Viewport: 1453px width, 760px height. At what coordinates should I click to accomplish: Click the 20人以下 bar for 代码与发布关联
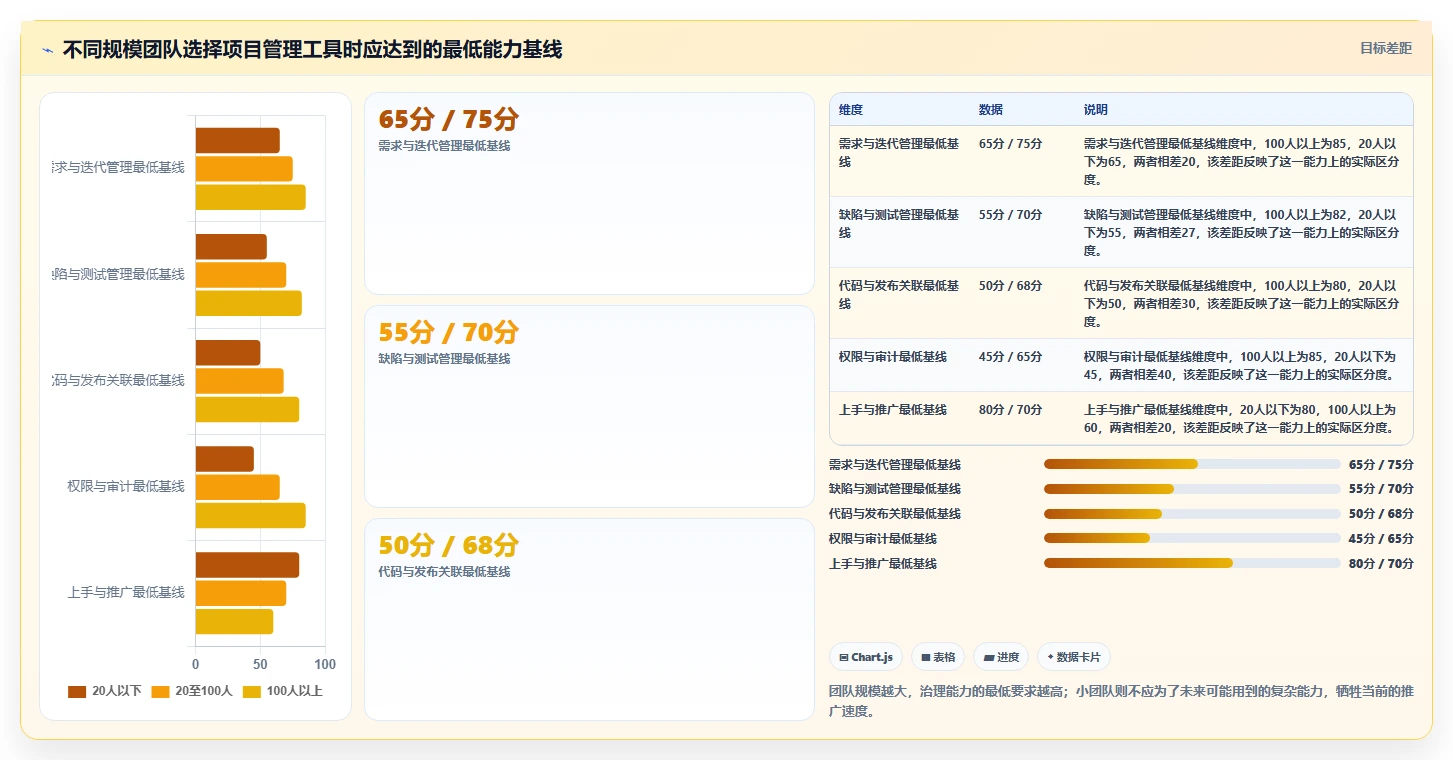[228, 353]
